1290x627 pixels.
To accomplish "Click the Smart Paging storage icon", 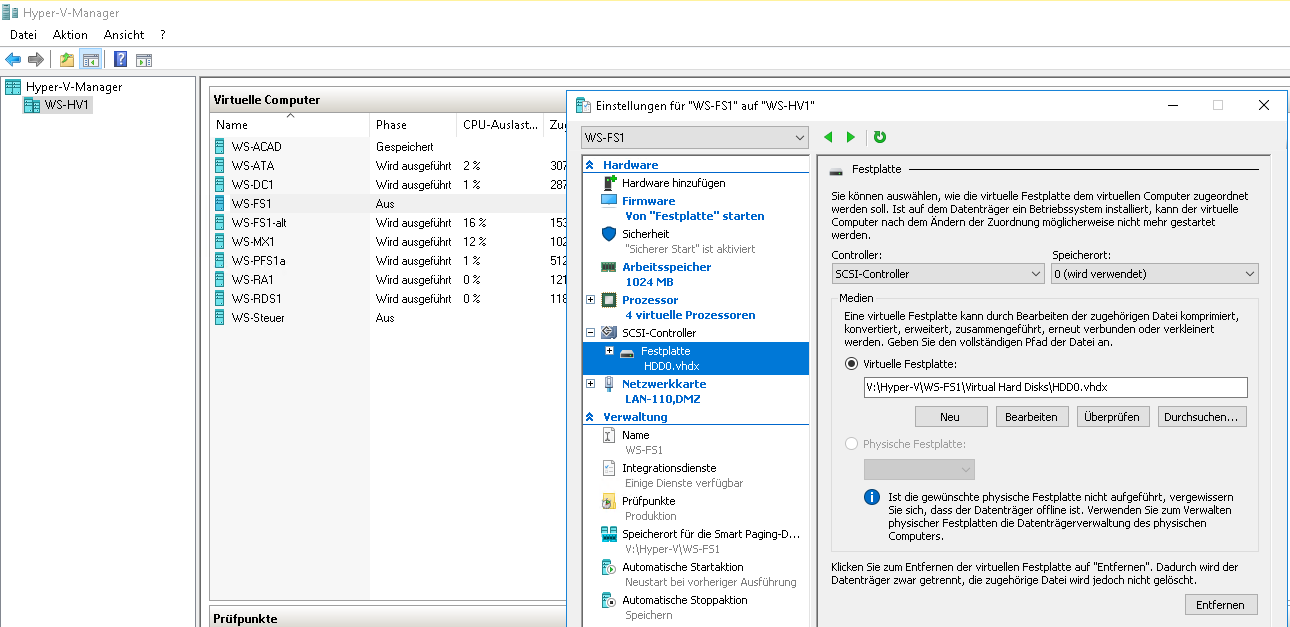I will coord(609,534).
